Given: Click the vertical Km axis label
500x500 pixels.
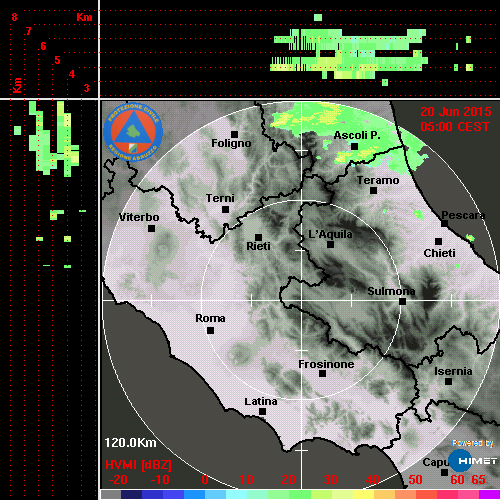Looking at the screenshot, I should pyautogui.click(x=17, y=85).
